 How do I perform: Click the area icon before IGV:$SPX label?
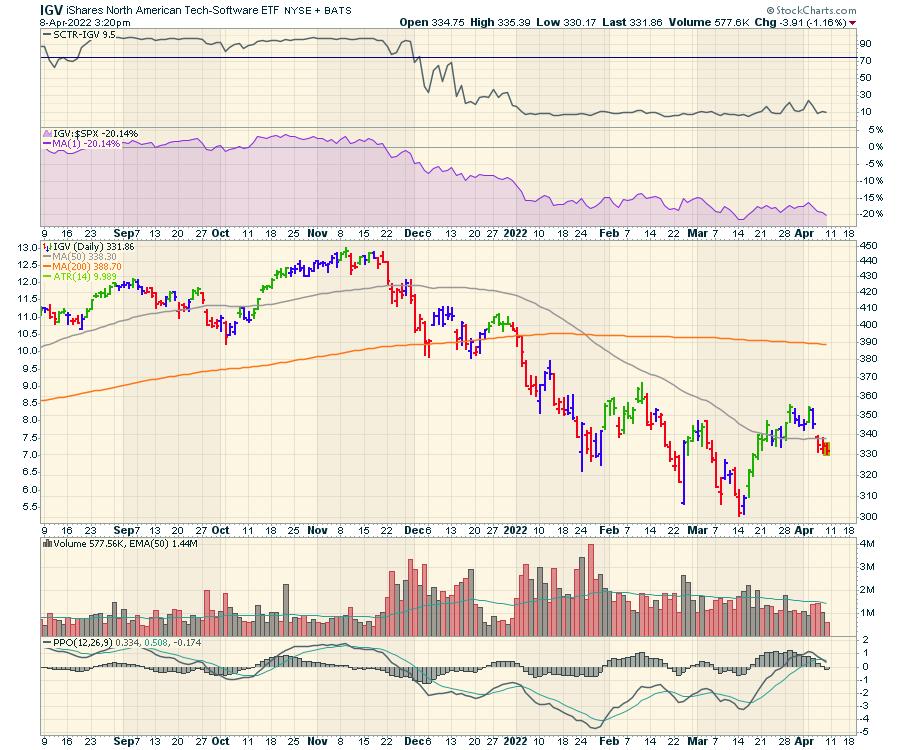47,134
